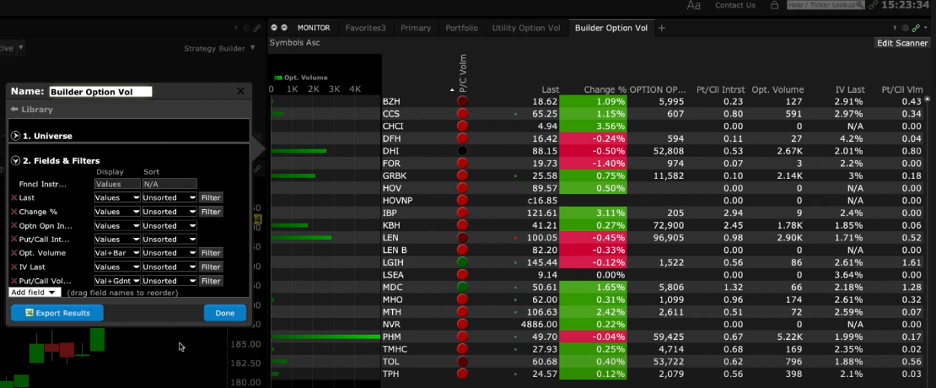Click the green chain link icon beside clock
This screenshot has height=388, width=936.
[873, 5]
